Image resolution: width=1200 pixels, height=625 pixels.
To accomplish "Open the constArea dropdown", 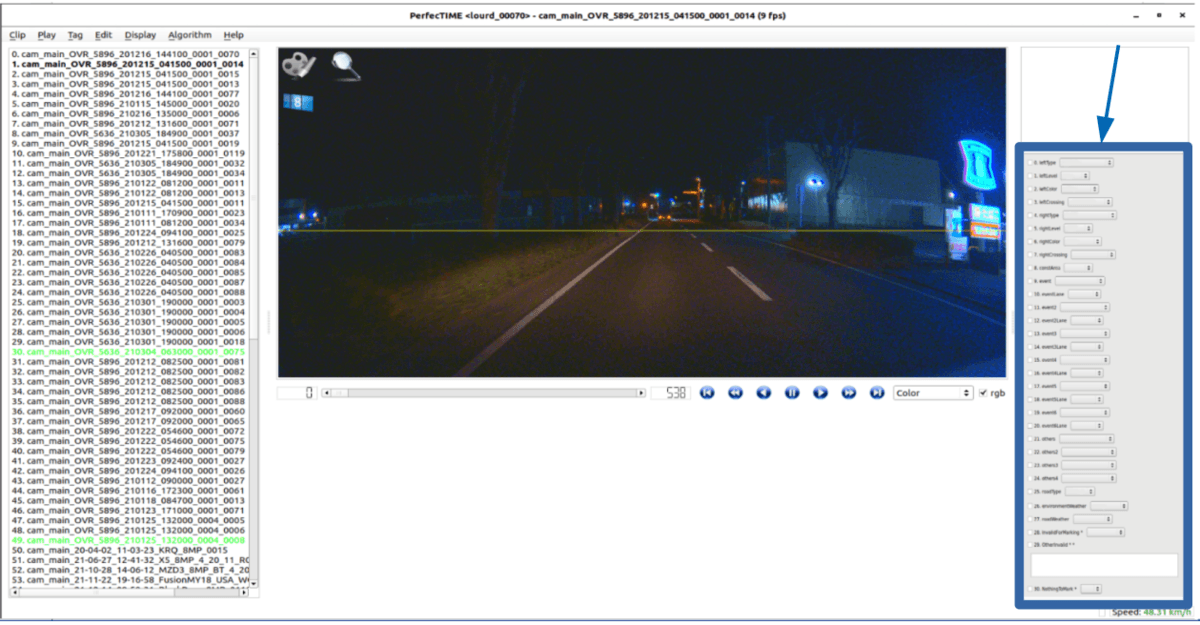I will (x=1078, y=268).
